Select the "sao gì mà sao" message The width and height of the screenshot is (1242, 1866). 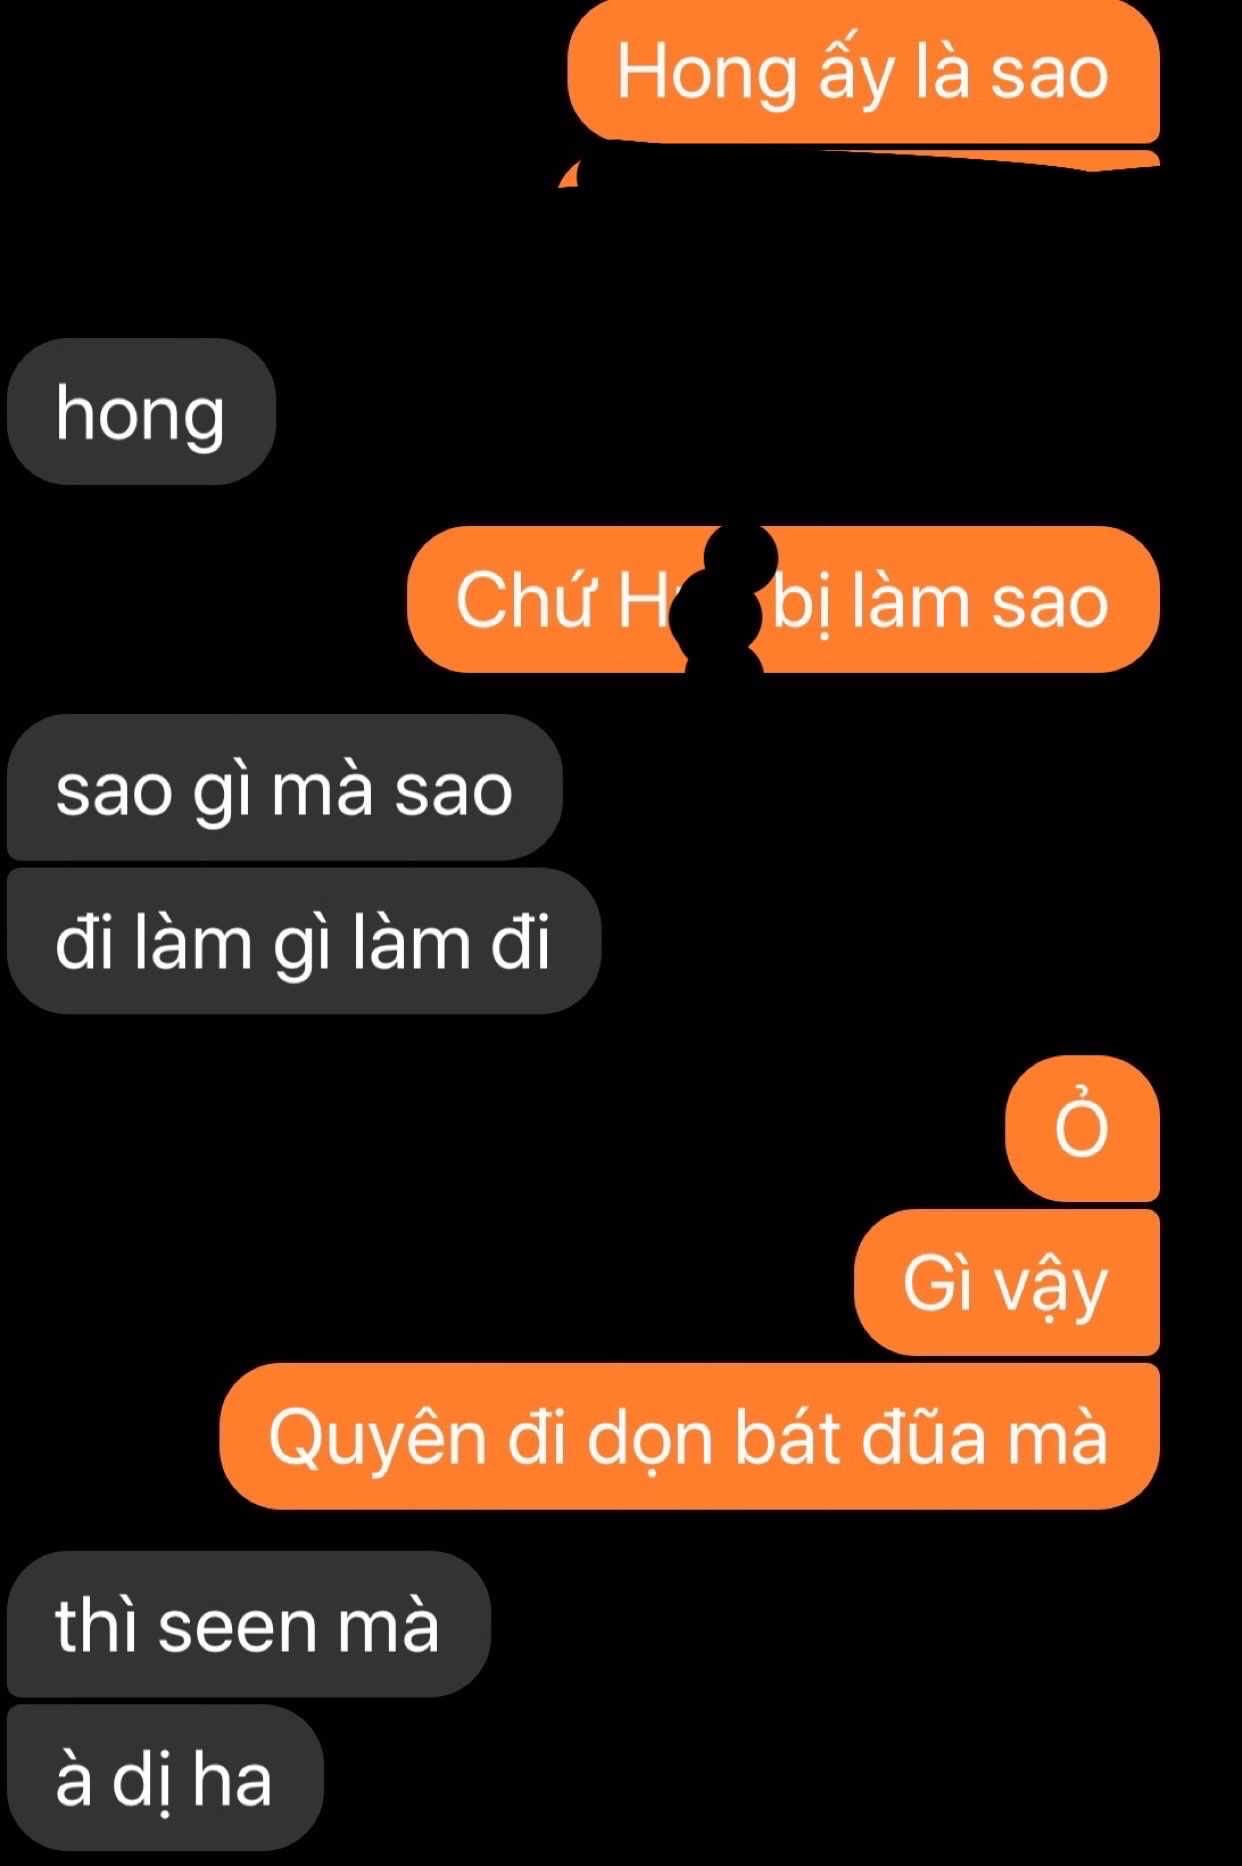[x=284, y=788]
